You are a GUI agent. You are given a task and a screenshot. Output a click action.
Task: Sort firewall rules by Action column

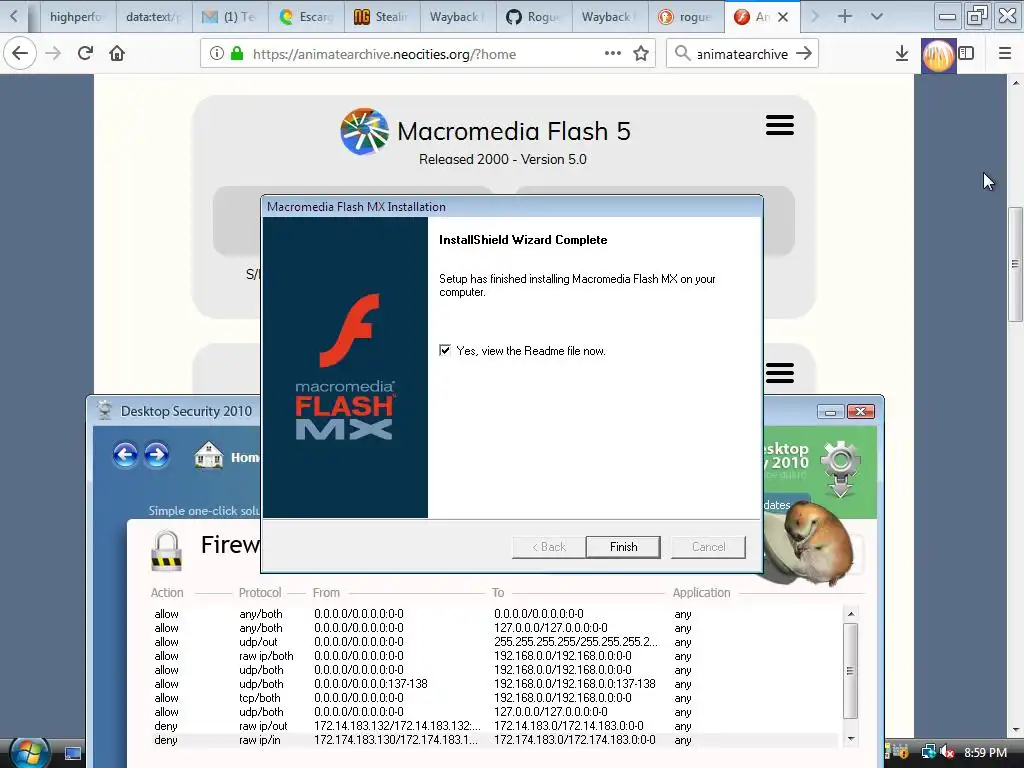(x=167, y=592)
